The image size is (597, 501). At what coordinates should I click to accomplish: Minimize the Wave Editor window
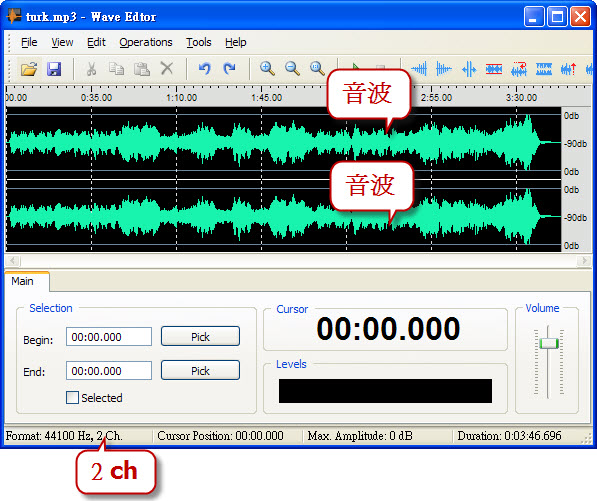(533, 17)
